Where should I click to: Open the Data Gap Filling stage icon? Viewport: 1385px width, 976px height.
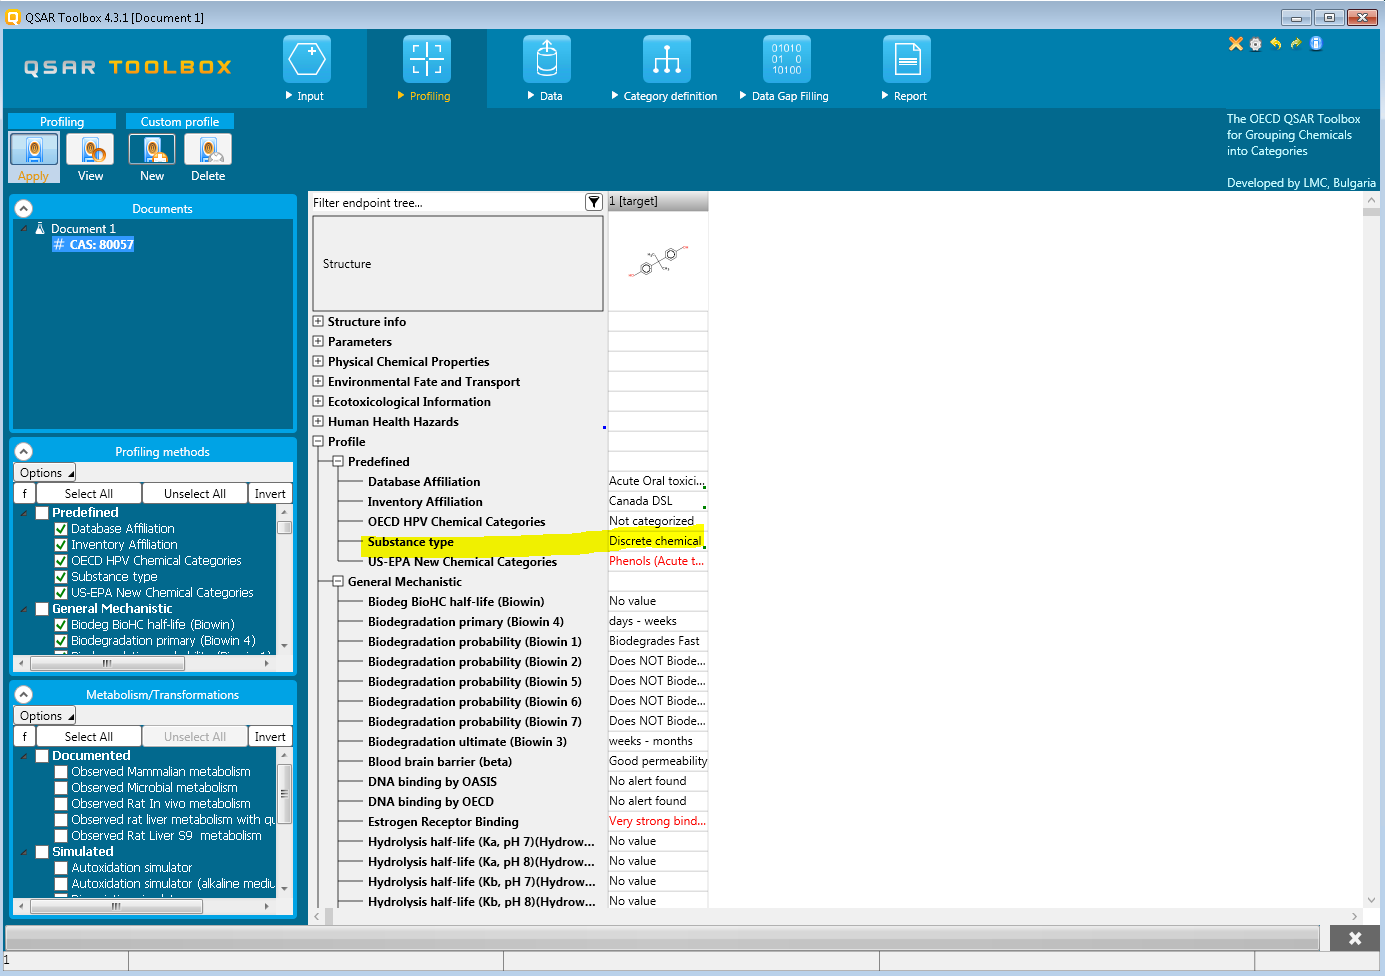tap(786, 60)
